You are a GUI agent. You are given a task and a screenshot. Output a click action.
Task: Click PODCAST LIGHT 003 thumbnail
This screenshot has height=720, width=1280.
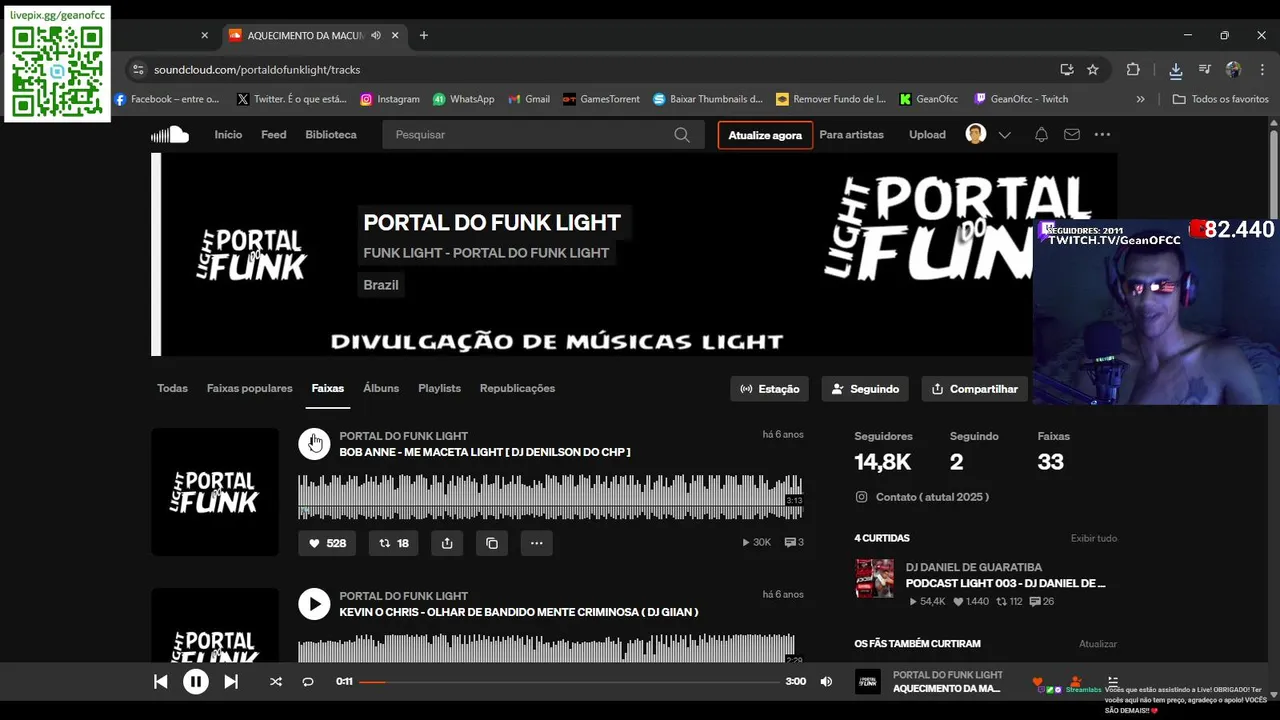(x=874, y=579)
